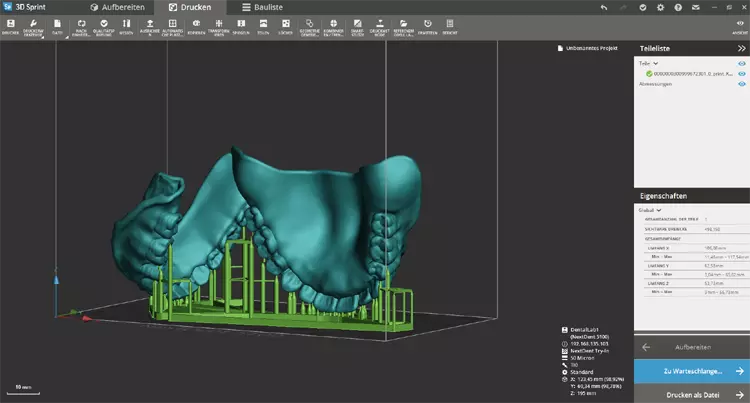The width and height of the screenshot is (750, 403).
Task: Expand the Datei corner arrow
Action: (66, 37)
